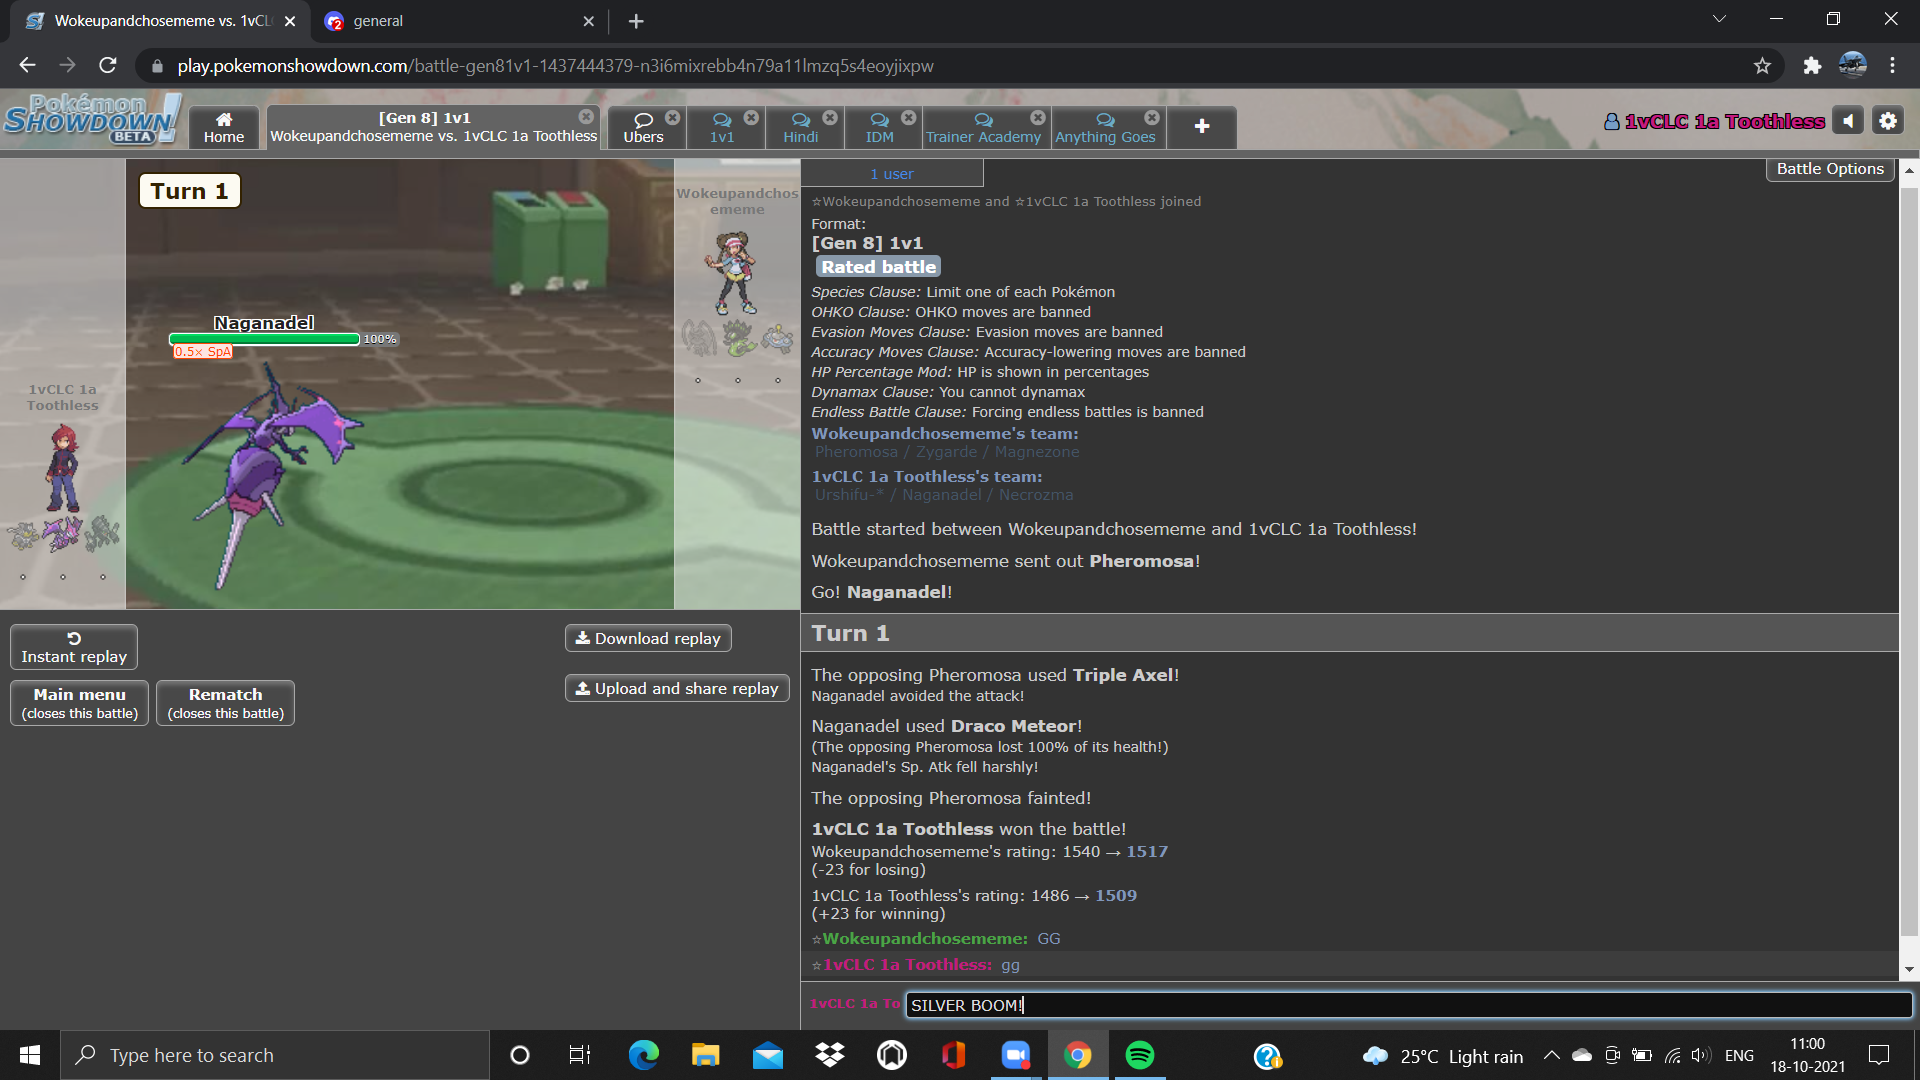Open the tab search dropdown arrow

click(1719, 19)
